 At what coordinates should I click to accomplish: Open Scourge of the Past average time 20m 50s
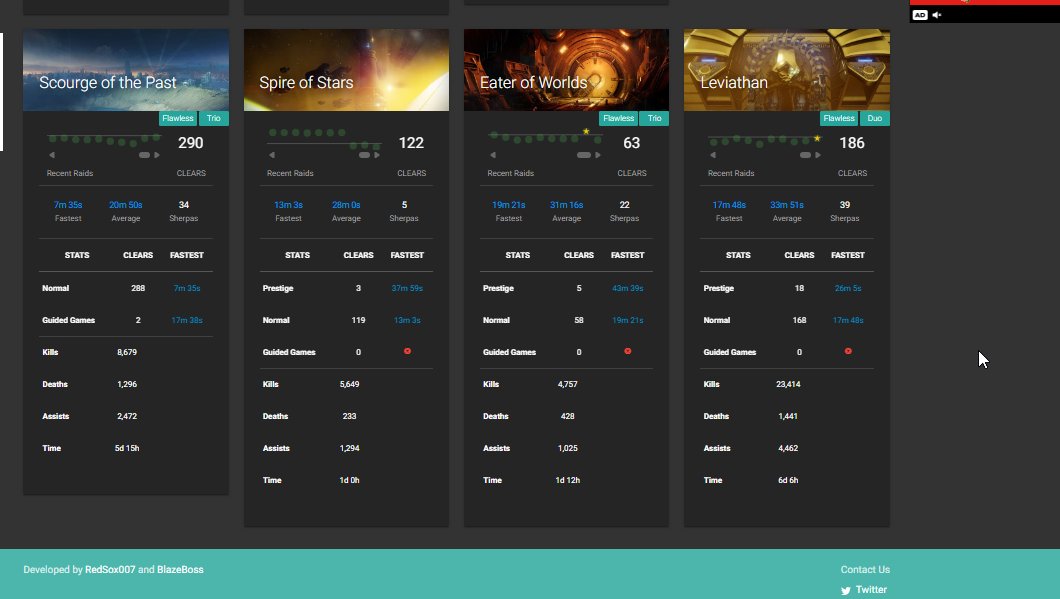click(126, 205)
